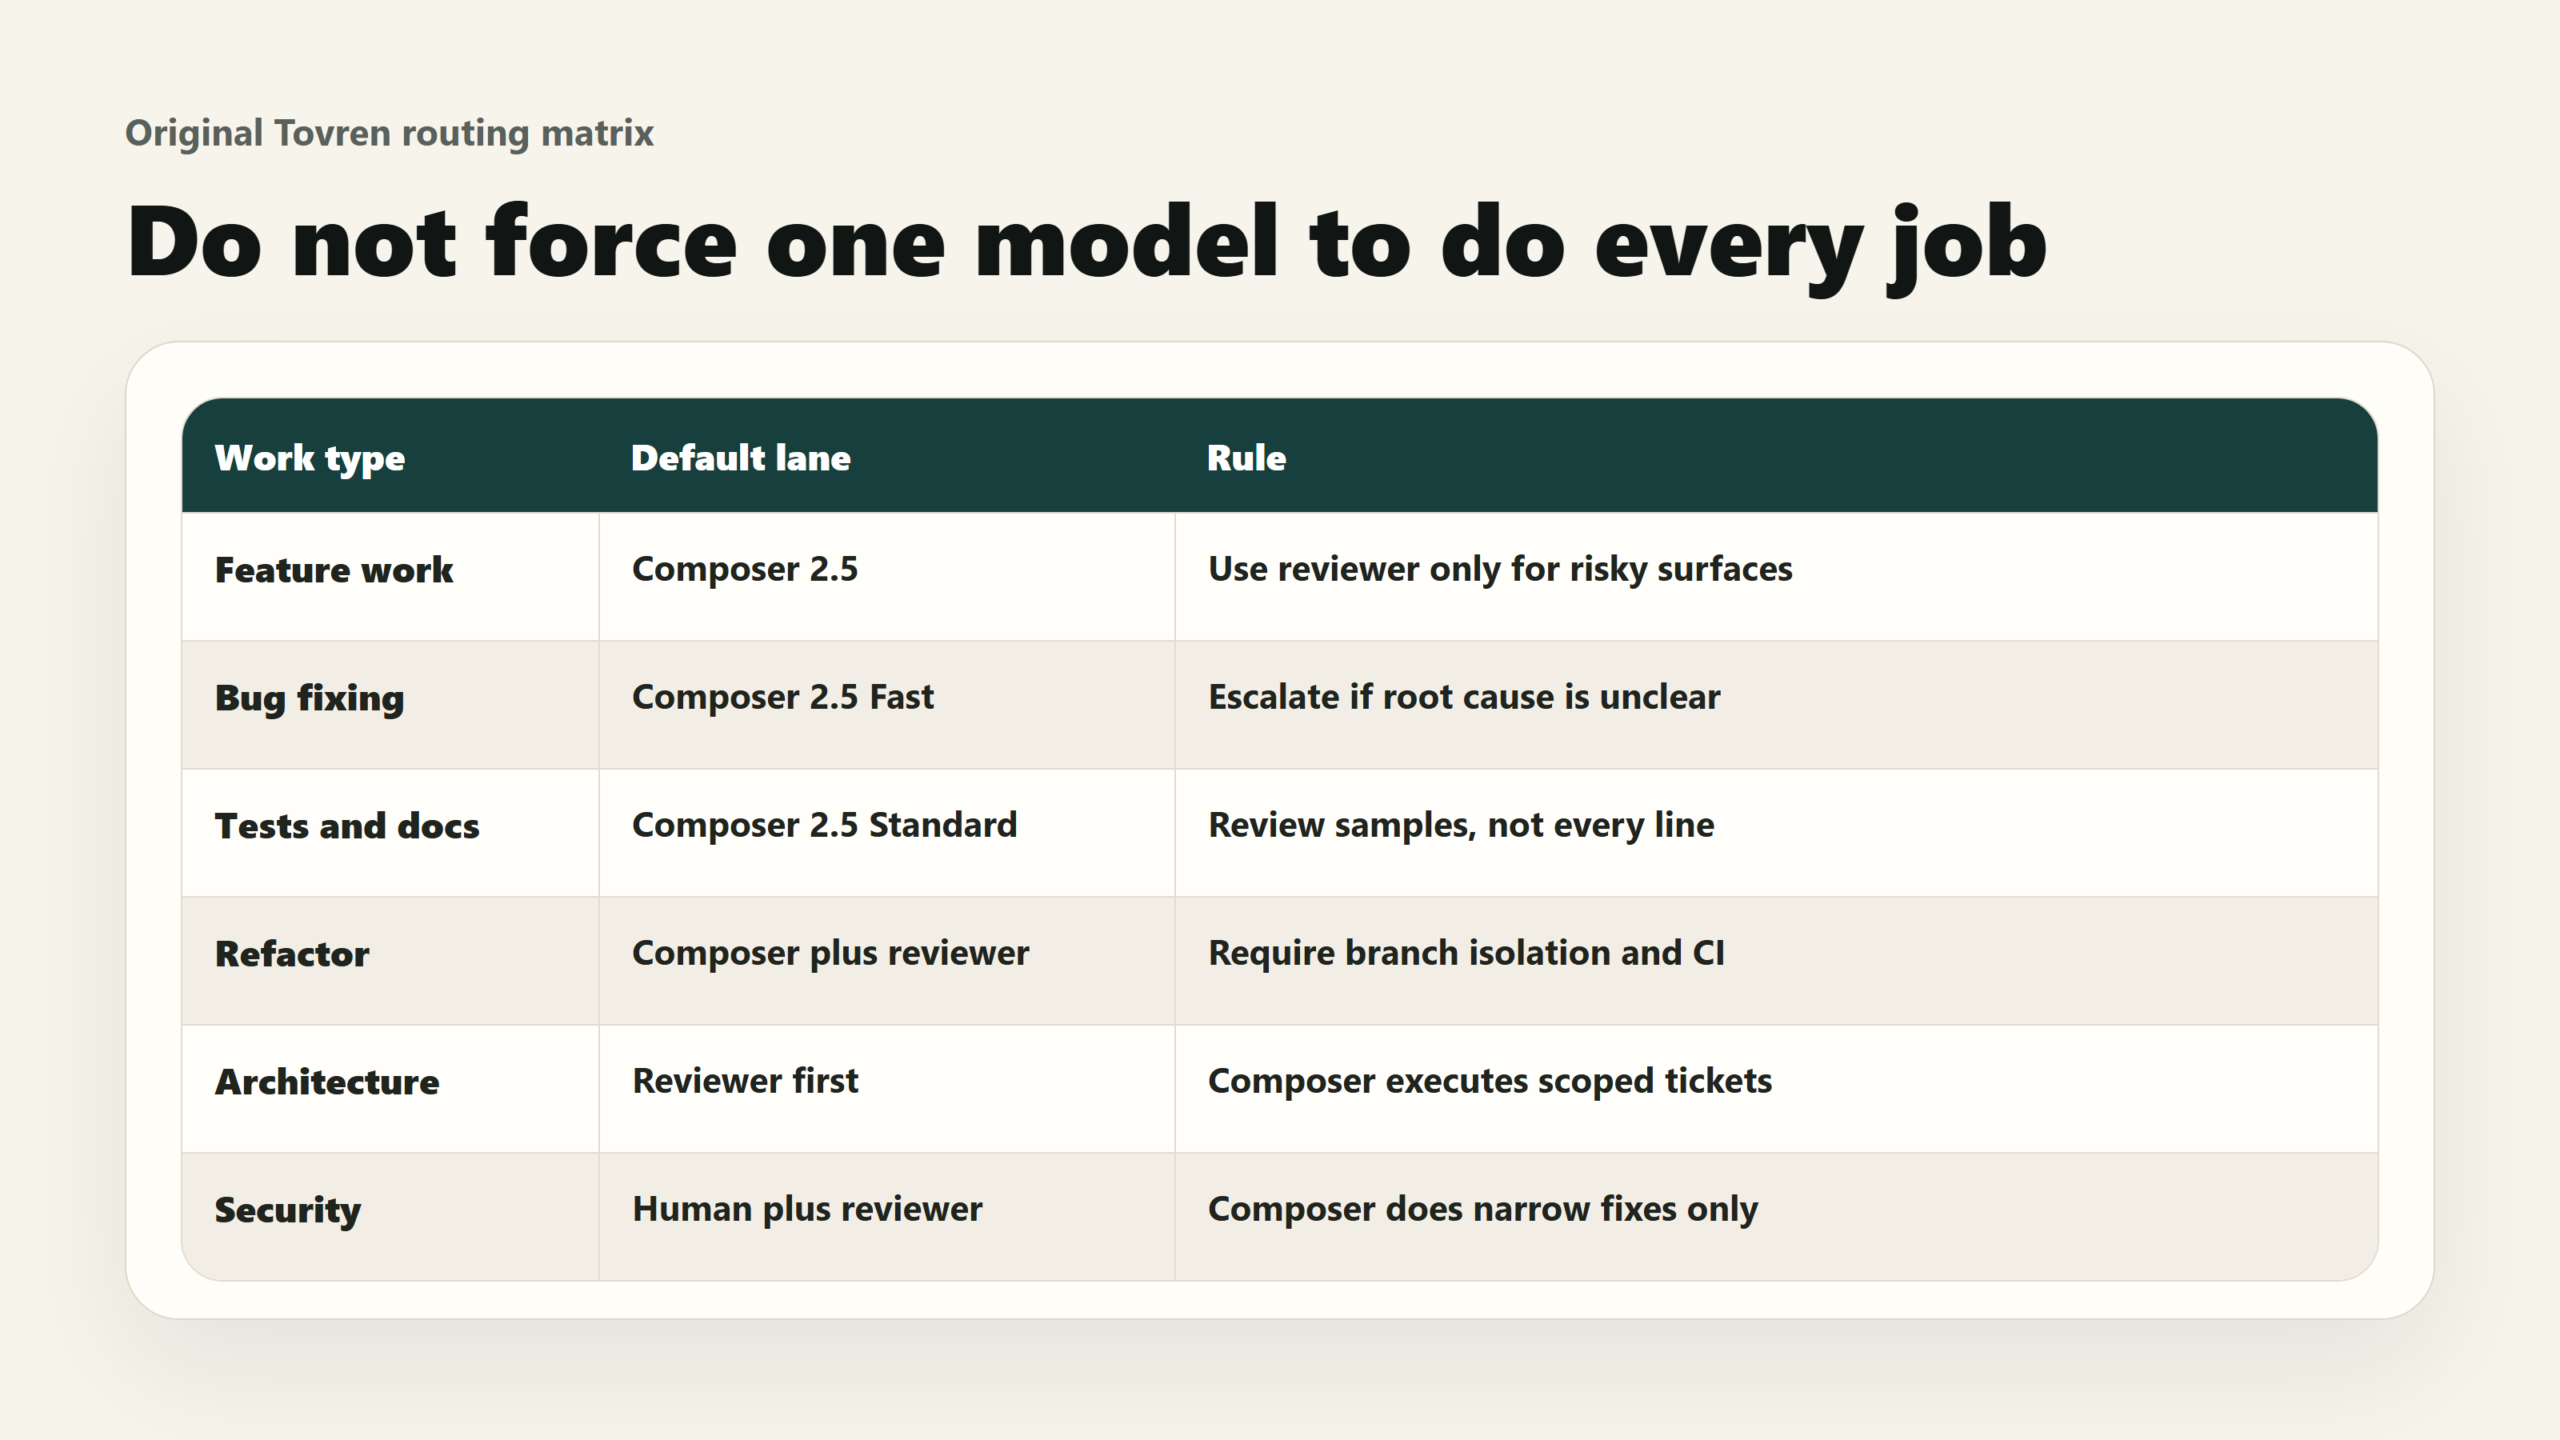Click the 'Feature work' row label
Image resolution: width=2560 pixels, height=1440 pixels.
point(334,570)
